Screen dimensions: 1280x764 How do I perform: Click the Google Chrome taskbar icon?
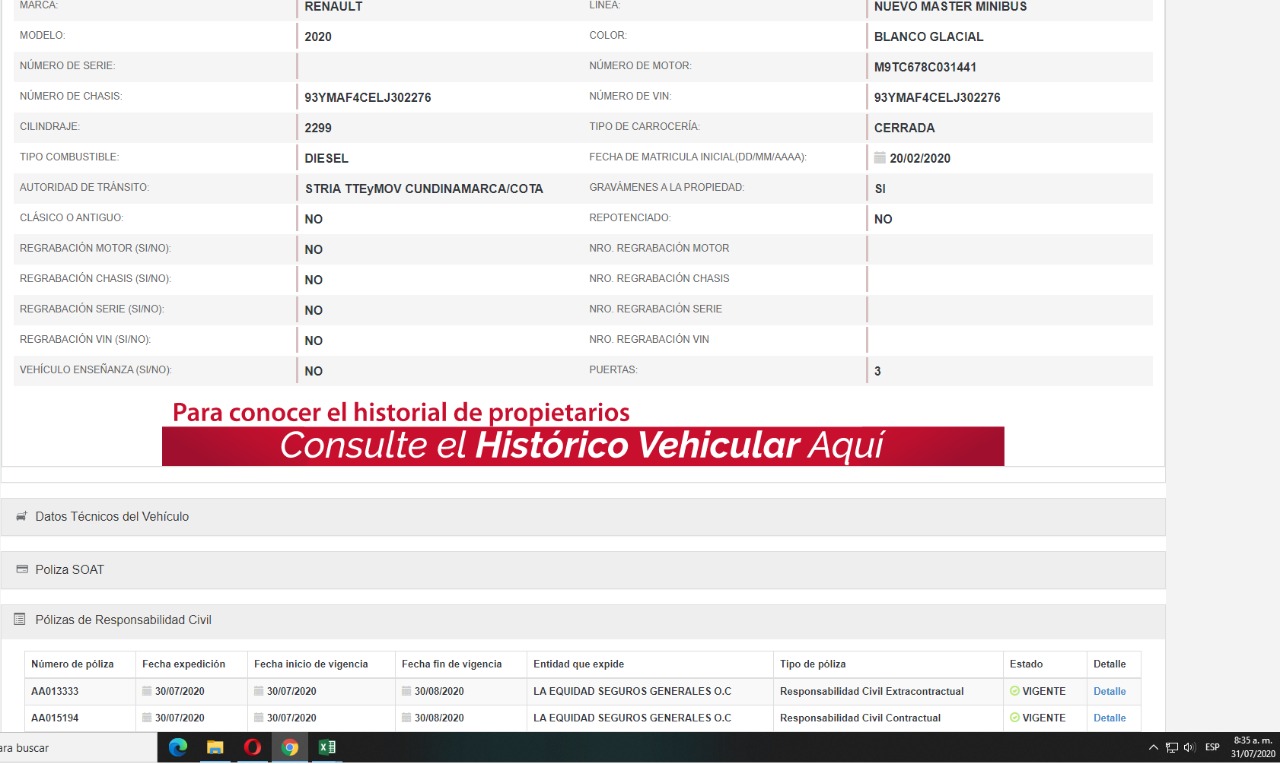tap(290, 747)
